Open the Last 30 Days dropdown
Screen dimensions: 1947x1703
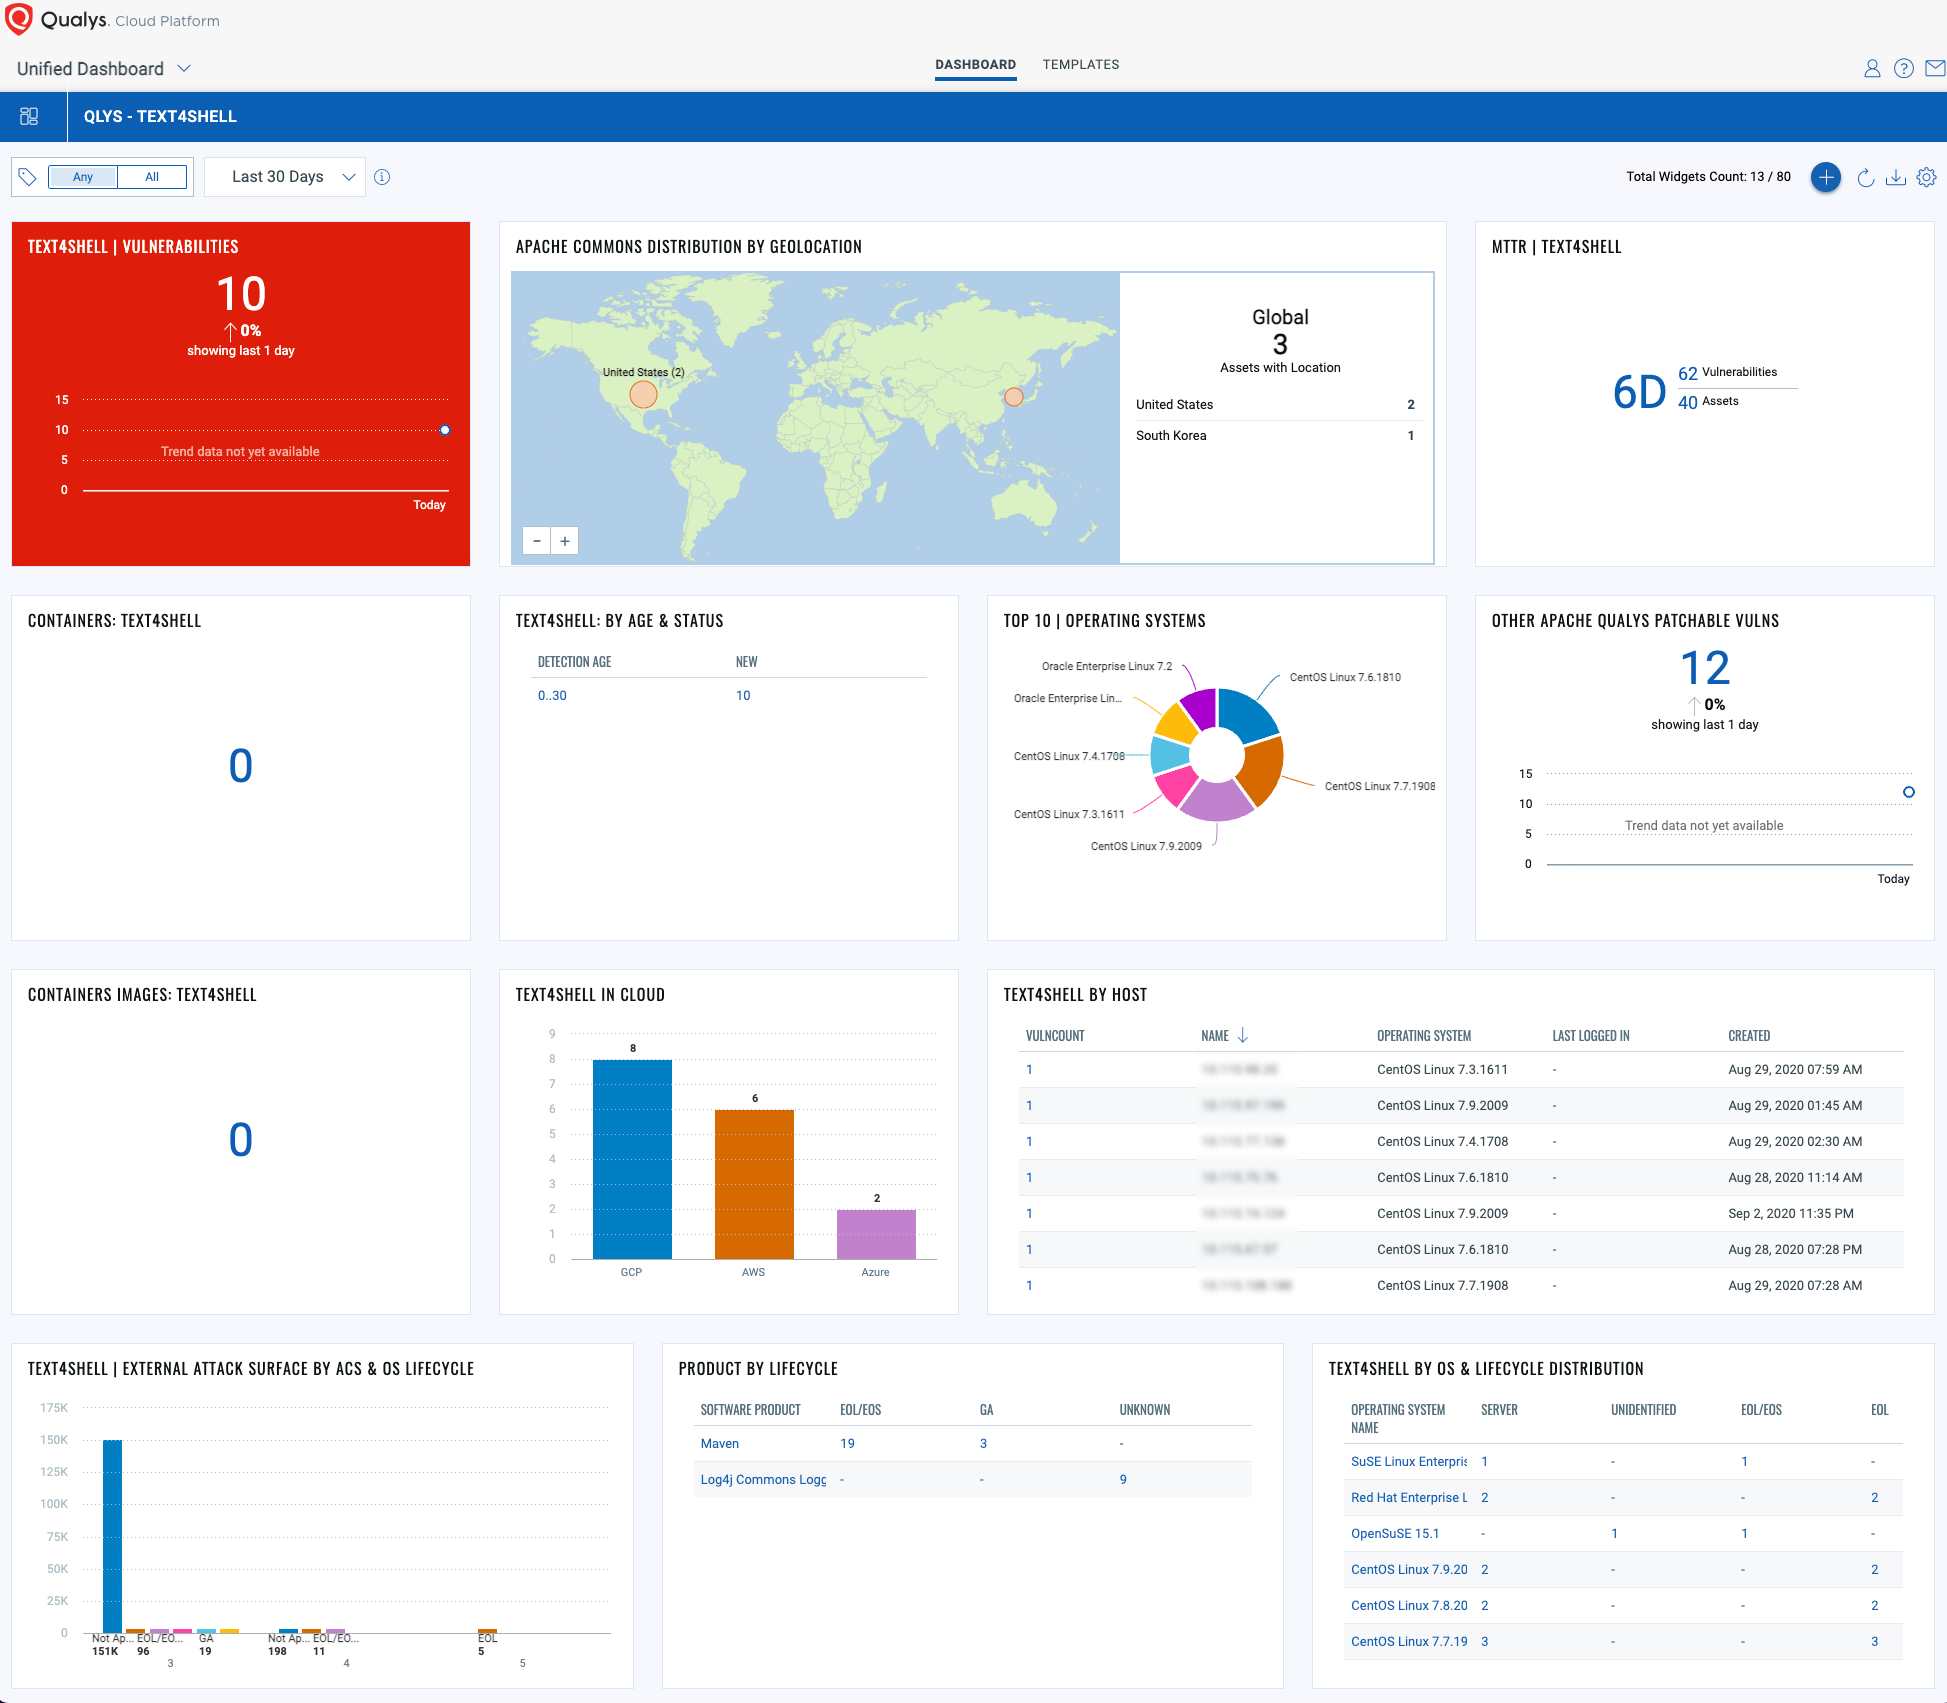click(285, 176)
